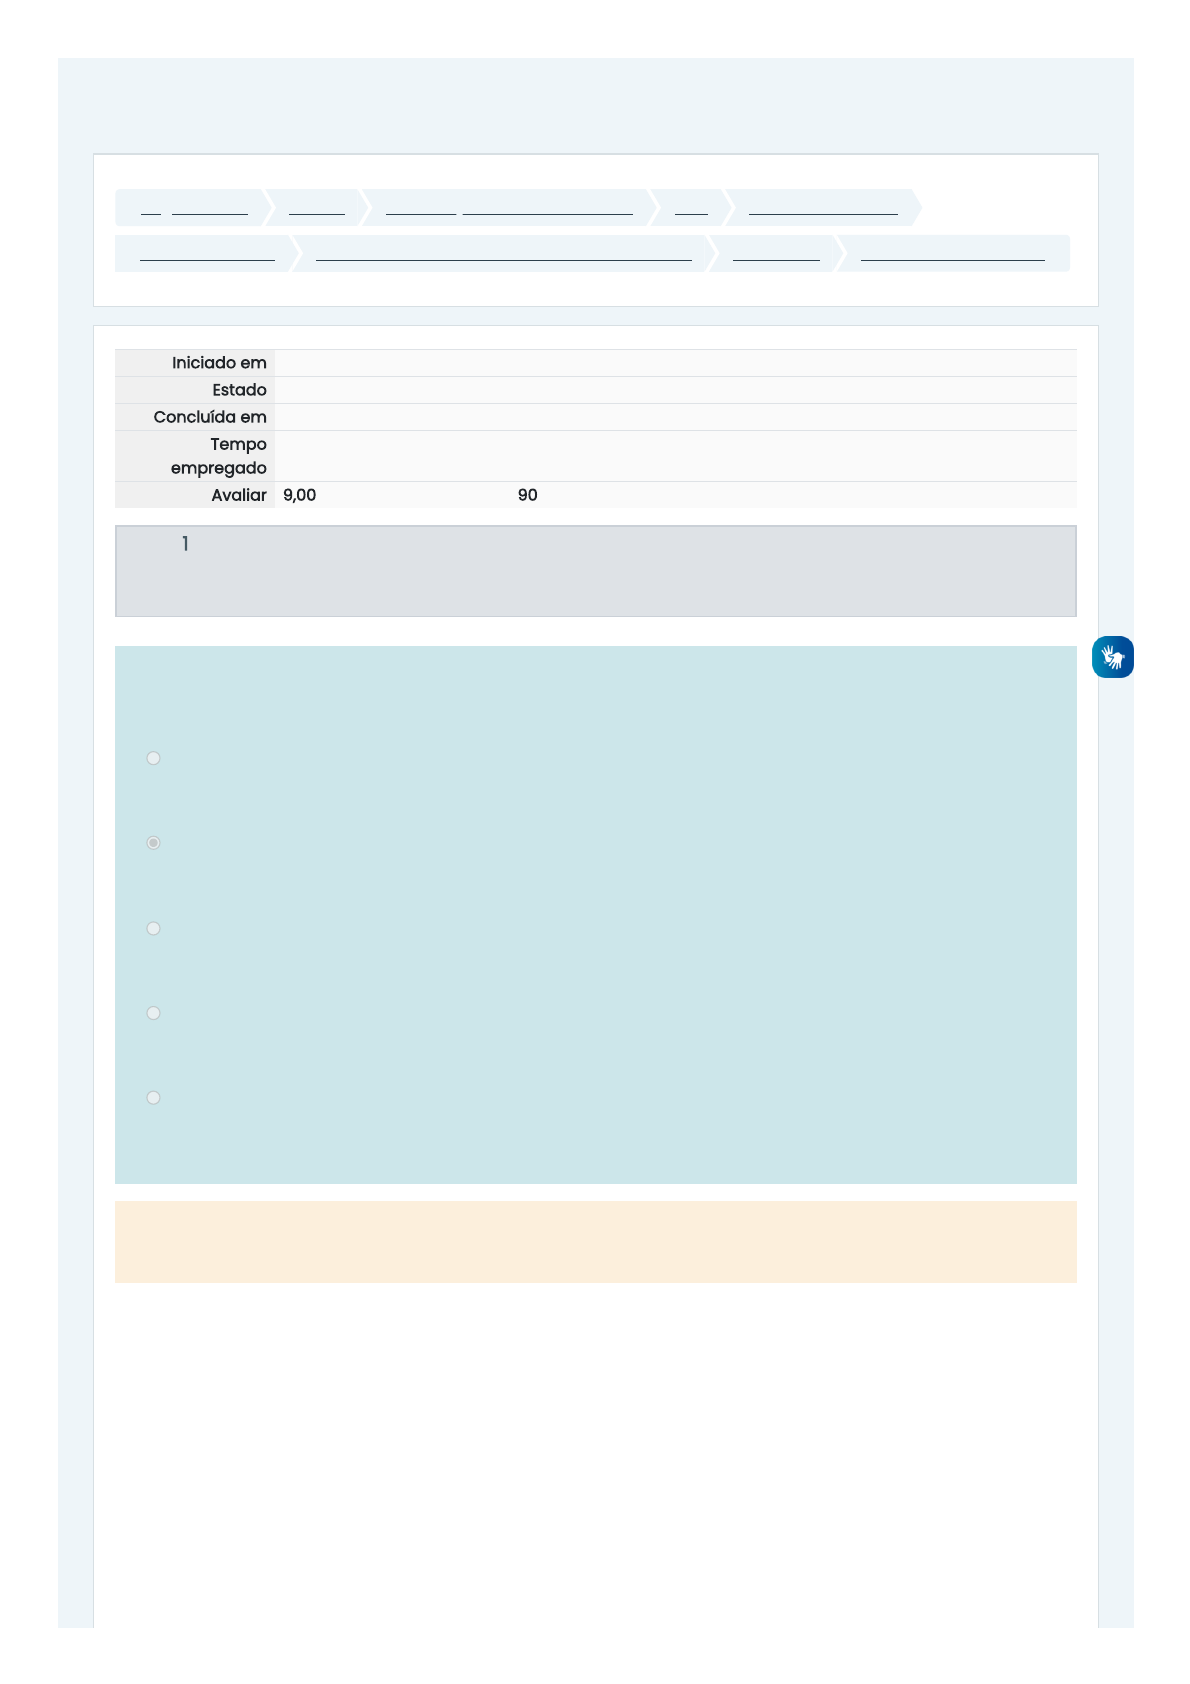The image size is (1190, 1684).
Task: Go to second breadcrumb in the top row
Action: (316, 207)
